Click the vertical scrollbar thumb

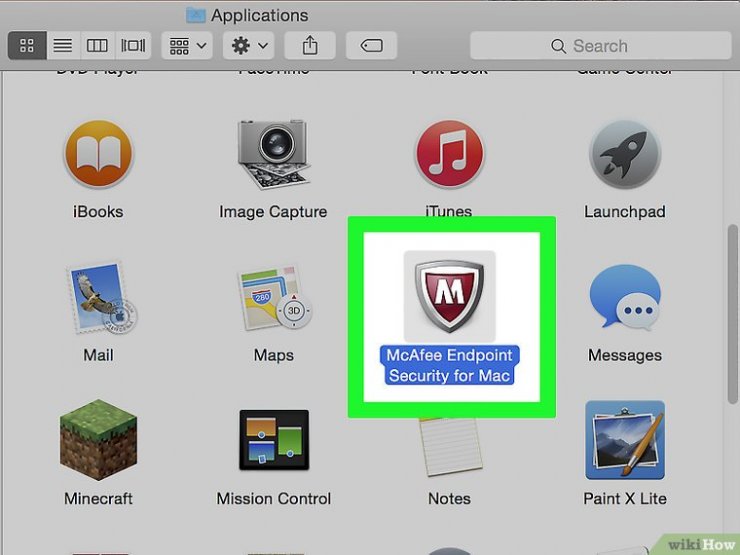point(732,314)
